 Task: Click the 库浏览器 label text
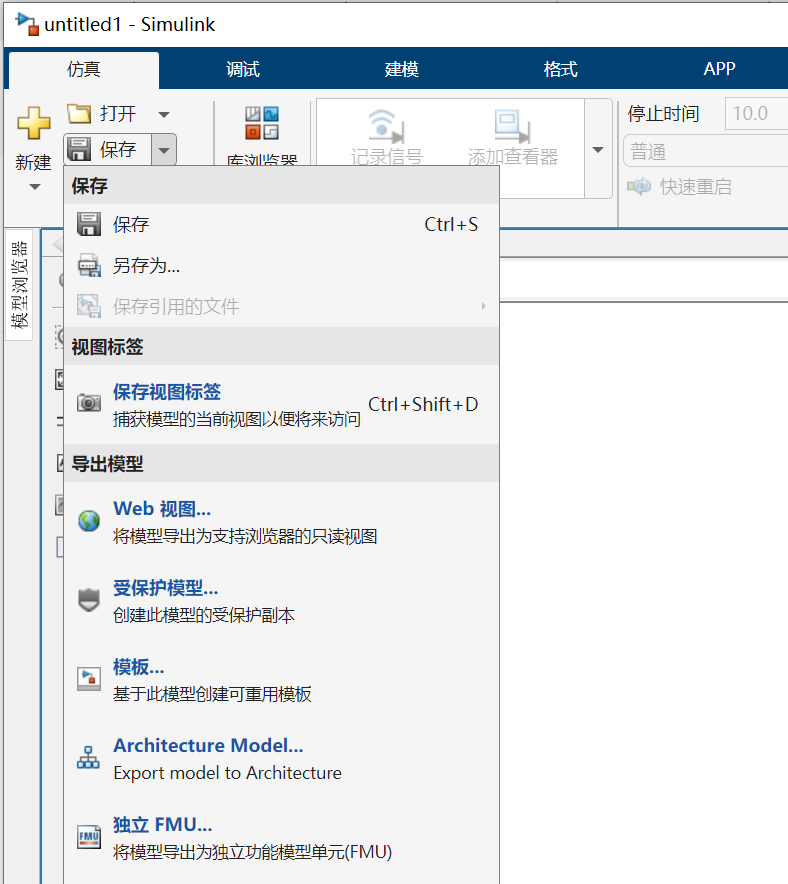[262, 160]
